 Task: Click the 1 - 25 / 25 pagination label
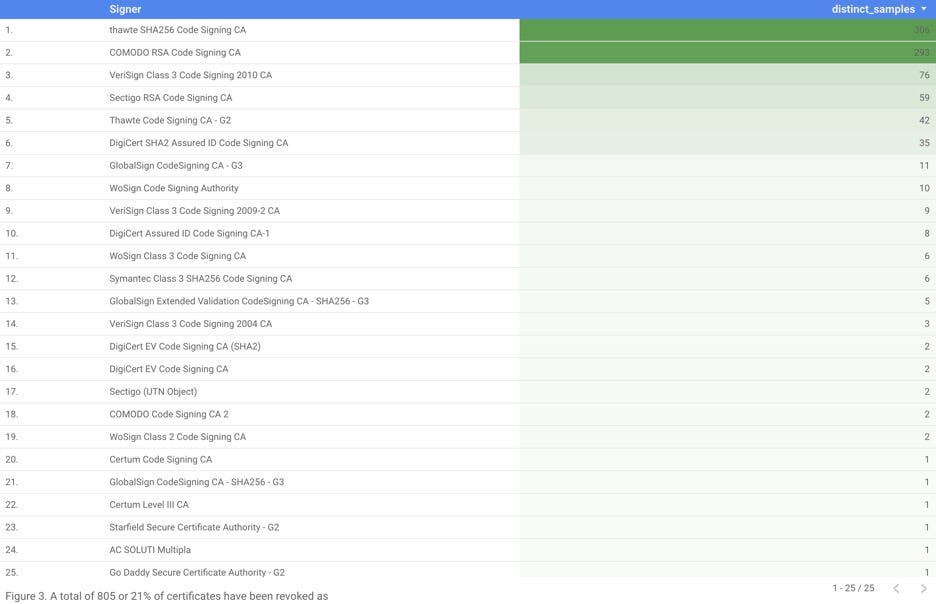click(x=853, y=588)
